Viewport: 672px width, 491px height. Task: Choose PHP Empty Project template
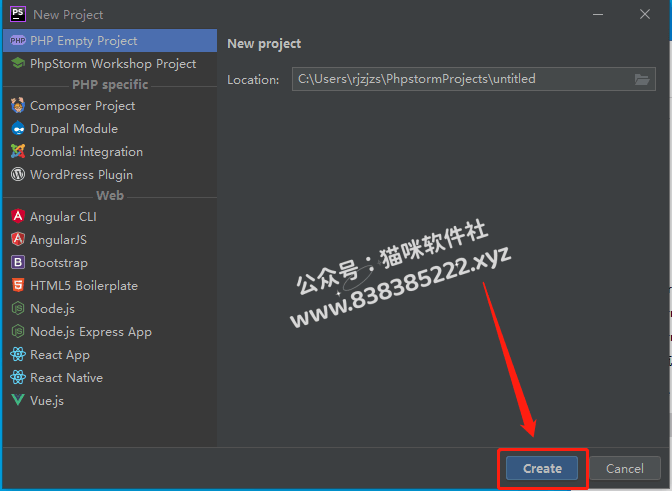(110, 41)
